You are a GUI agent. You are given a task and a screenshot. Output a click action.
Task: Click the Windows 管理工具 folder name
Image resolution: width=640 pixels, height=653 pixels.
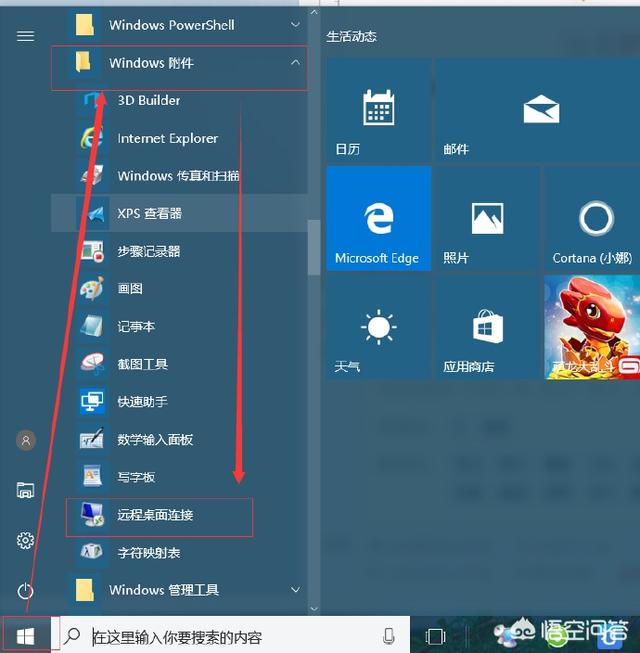(164, 590)
